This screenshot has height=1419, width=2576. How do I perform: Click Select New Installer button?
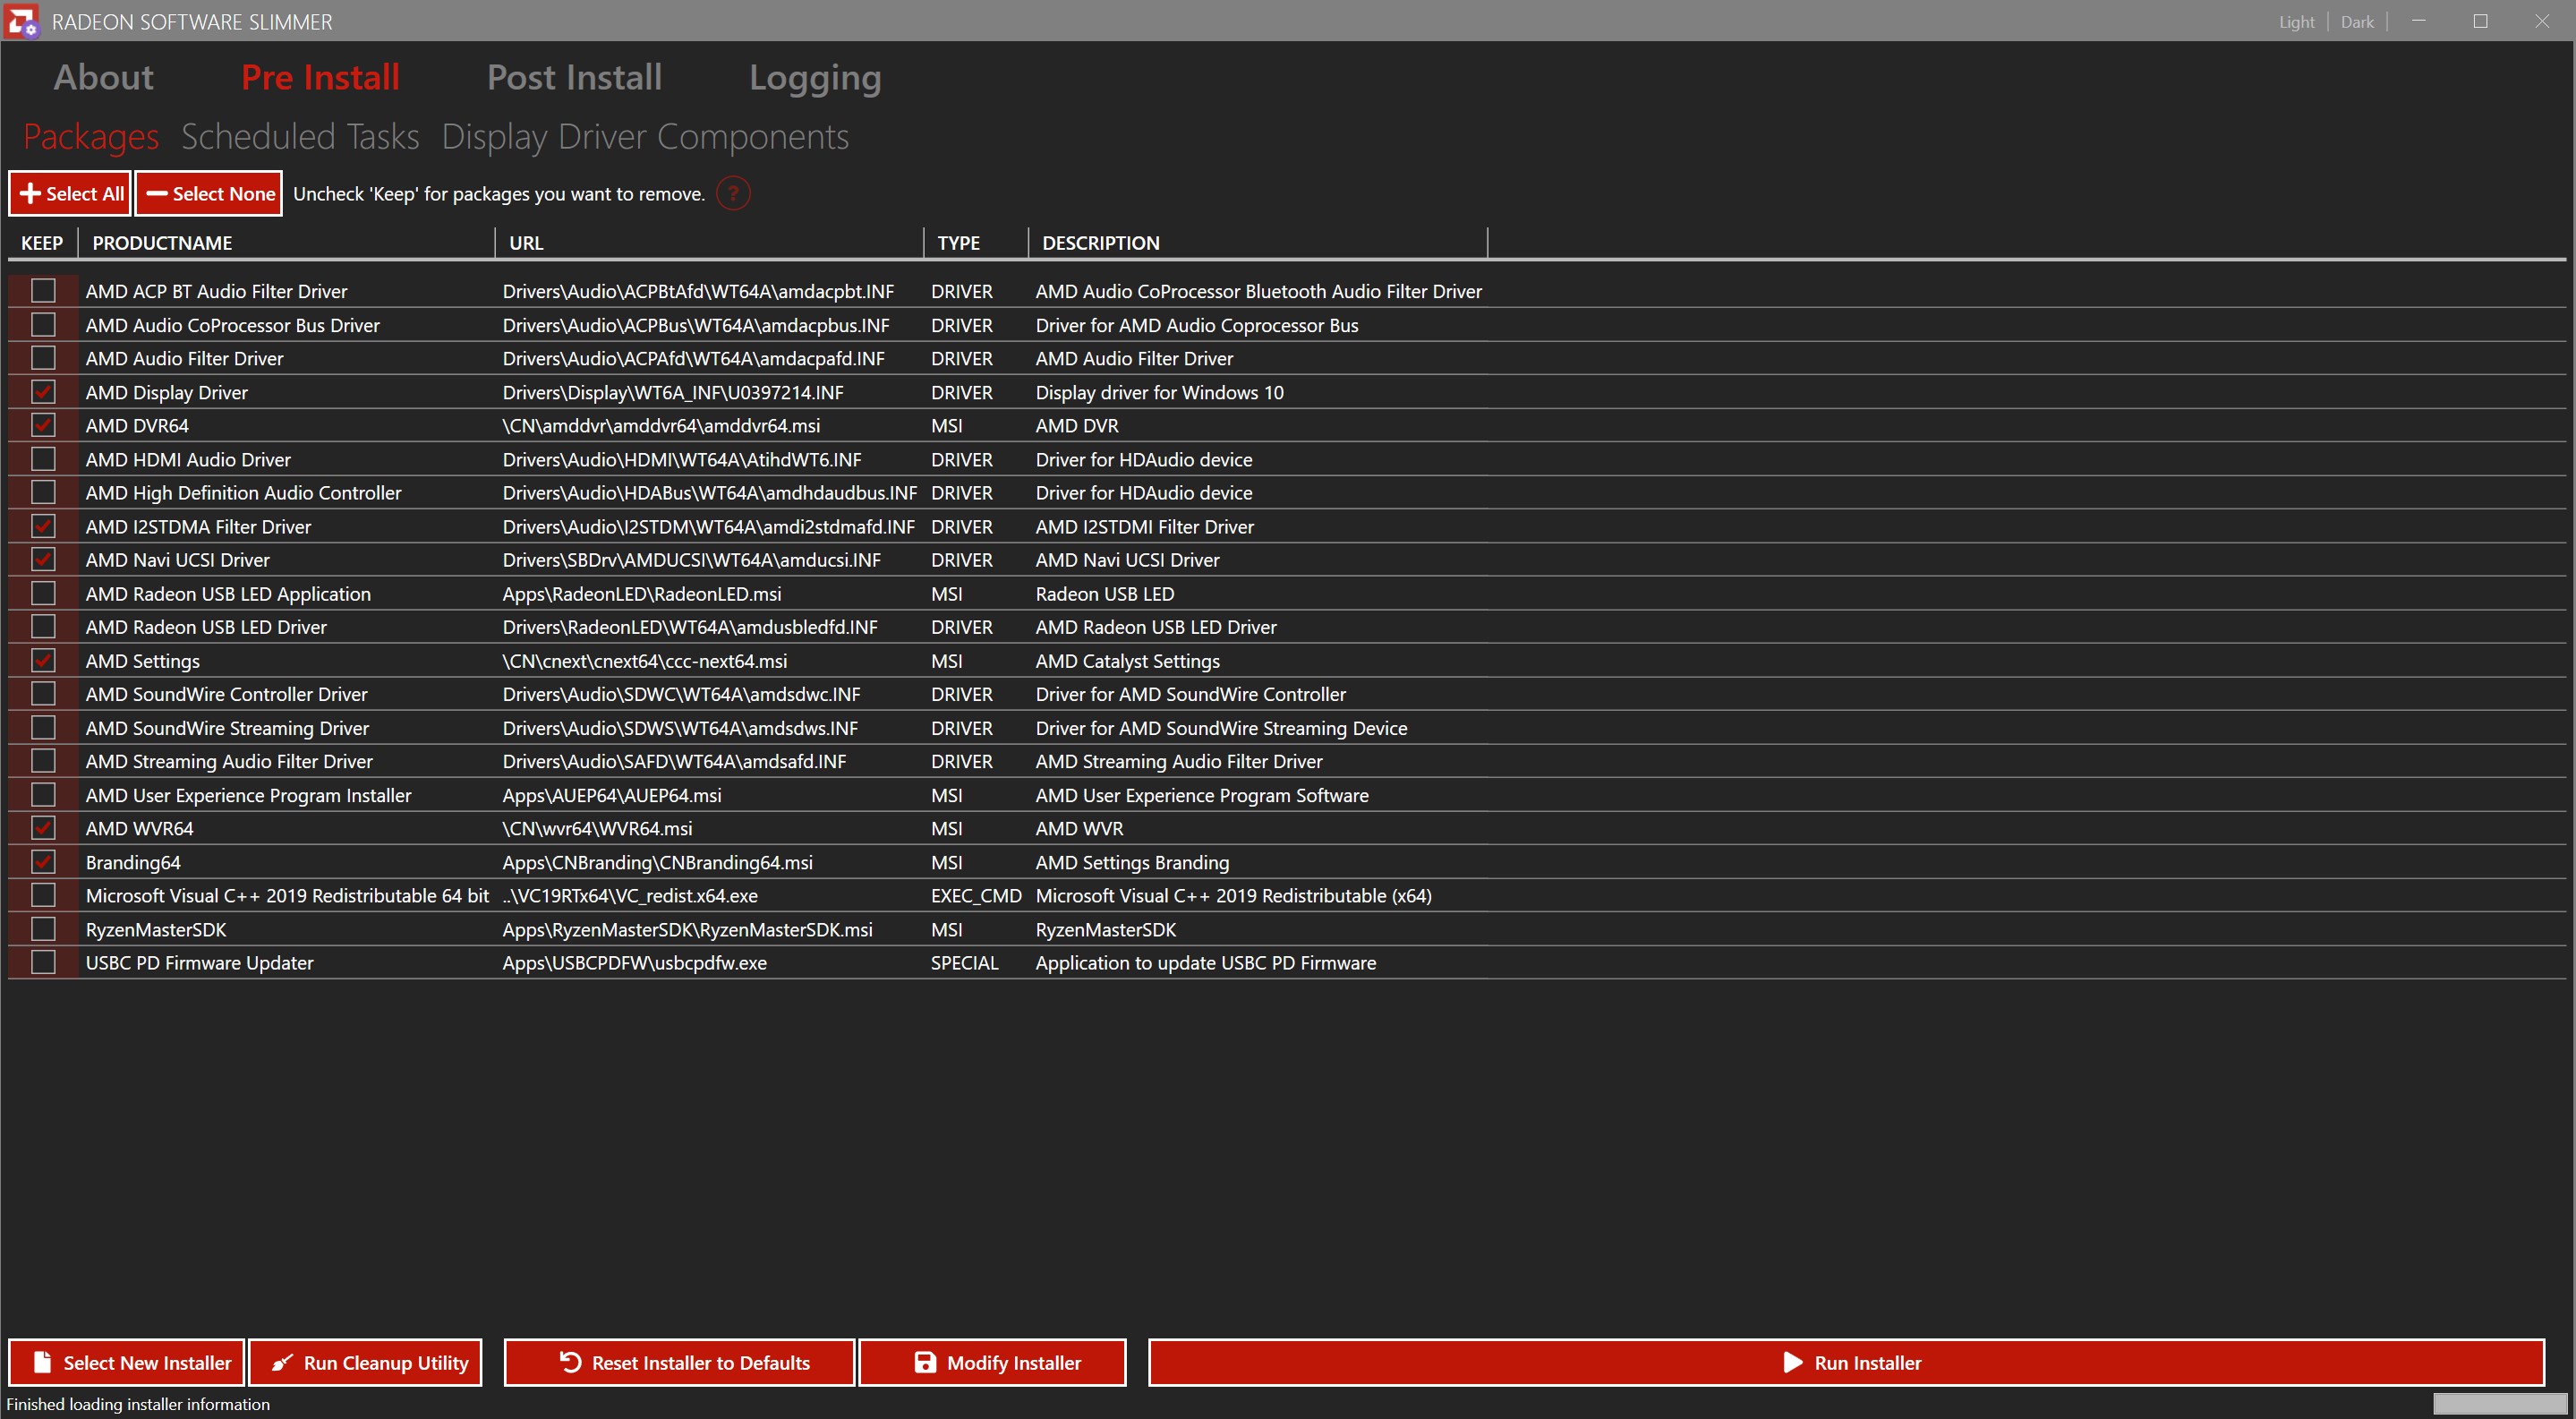coord(127,1363)
